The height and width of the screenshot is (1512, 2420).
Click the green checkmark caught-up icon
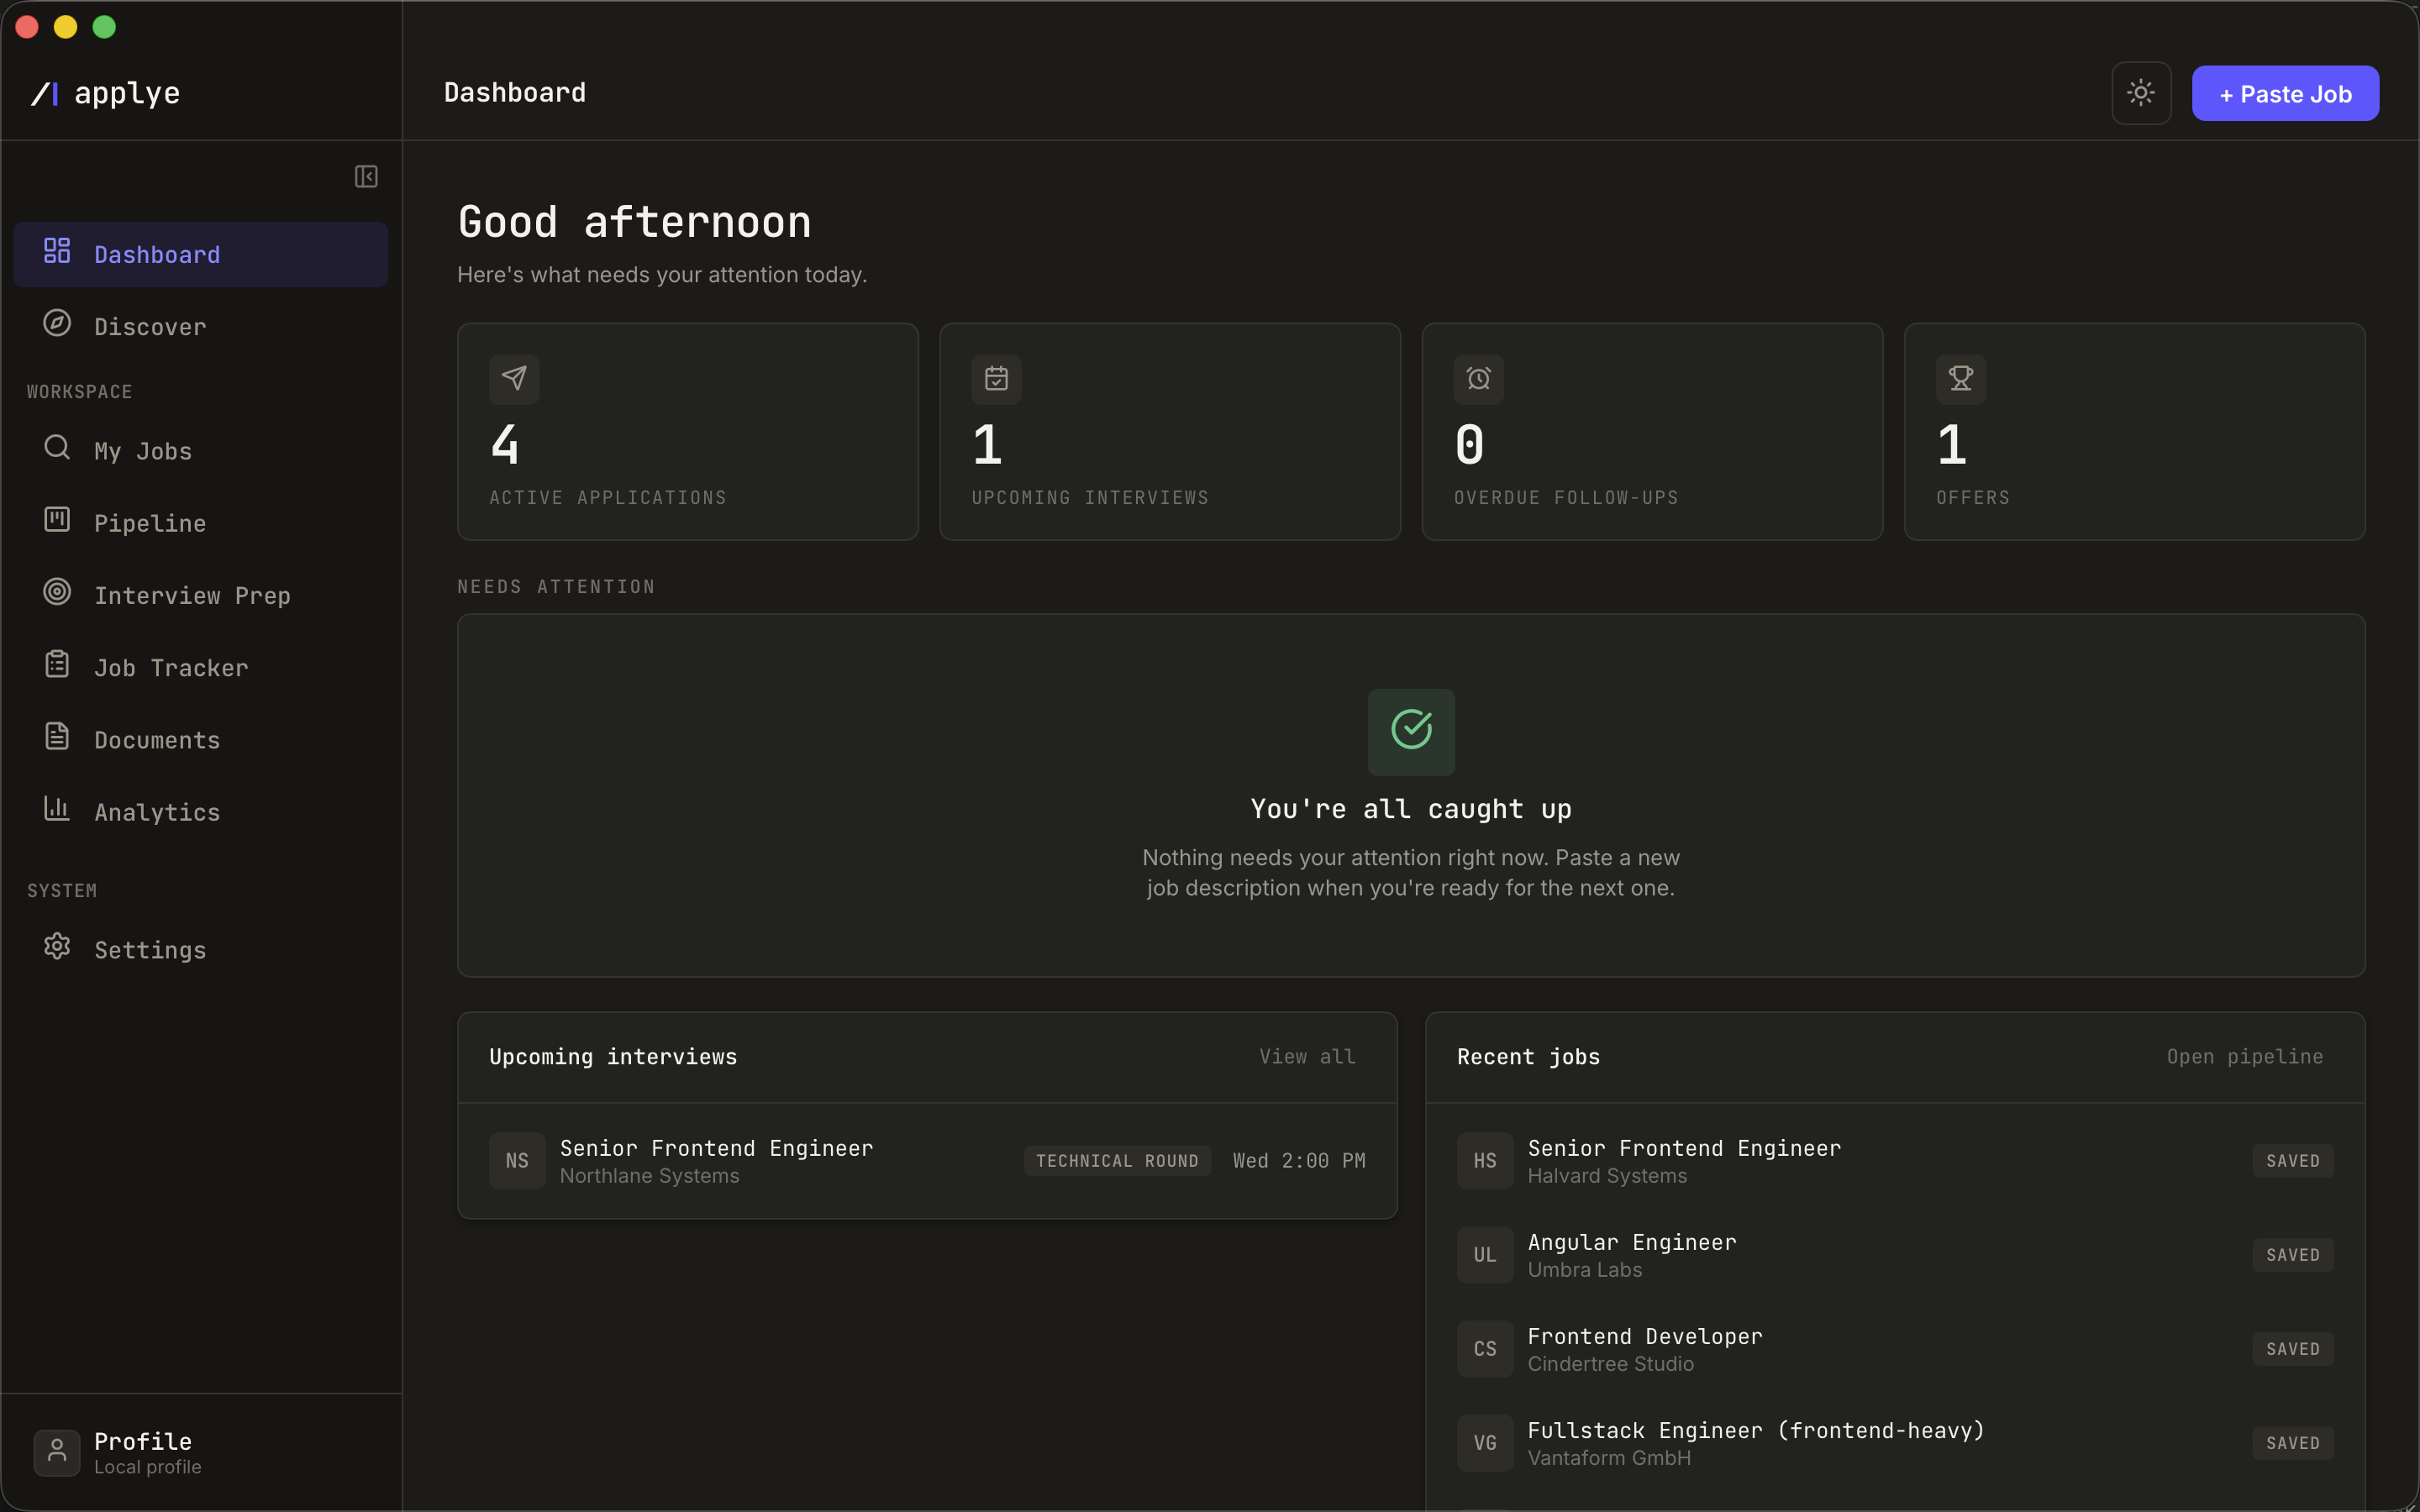[x=1411, y=731]
